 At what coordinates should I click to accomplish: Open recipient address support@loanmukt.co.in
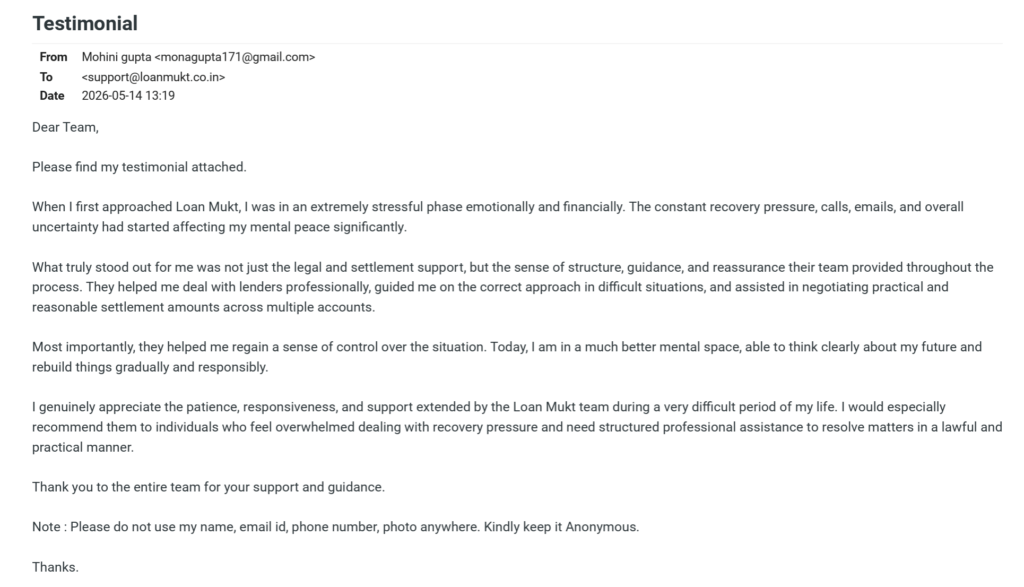point(153,77)
